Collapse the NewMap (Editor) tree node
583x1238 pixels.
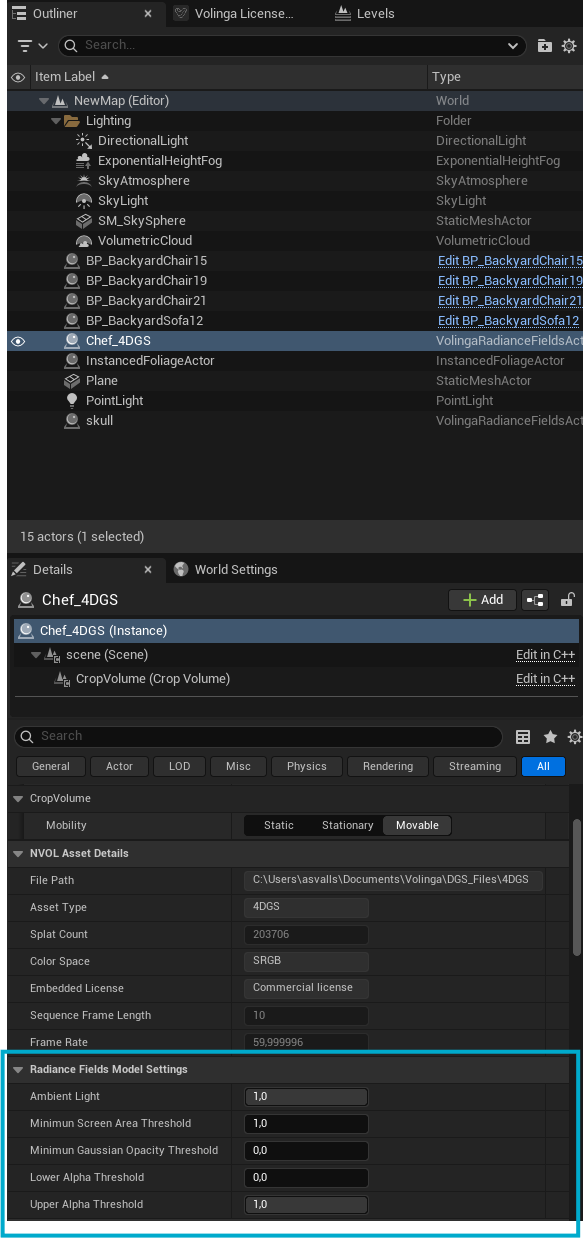(44, 101)
